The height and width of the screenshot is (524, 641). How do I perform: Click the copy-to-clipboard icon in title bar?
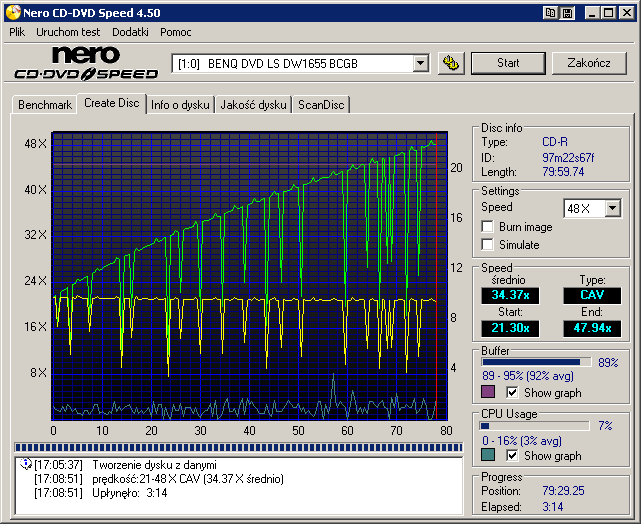(550, 13)
